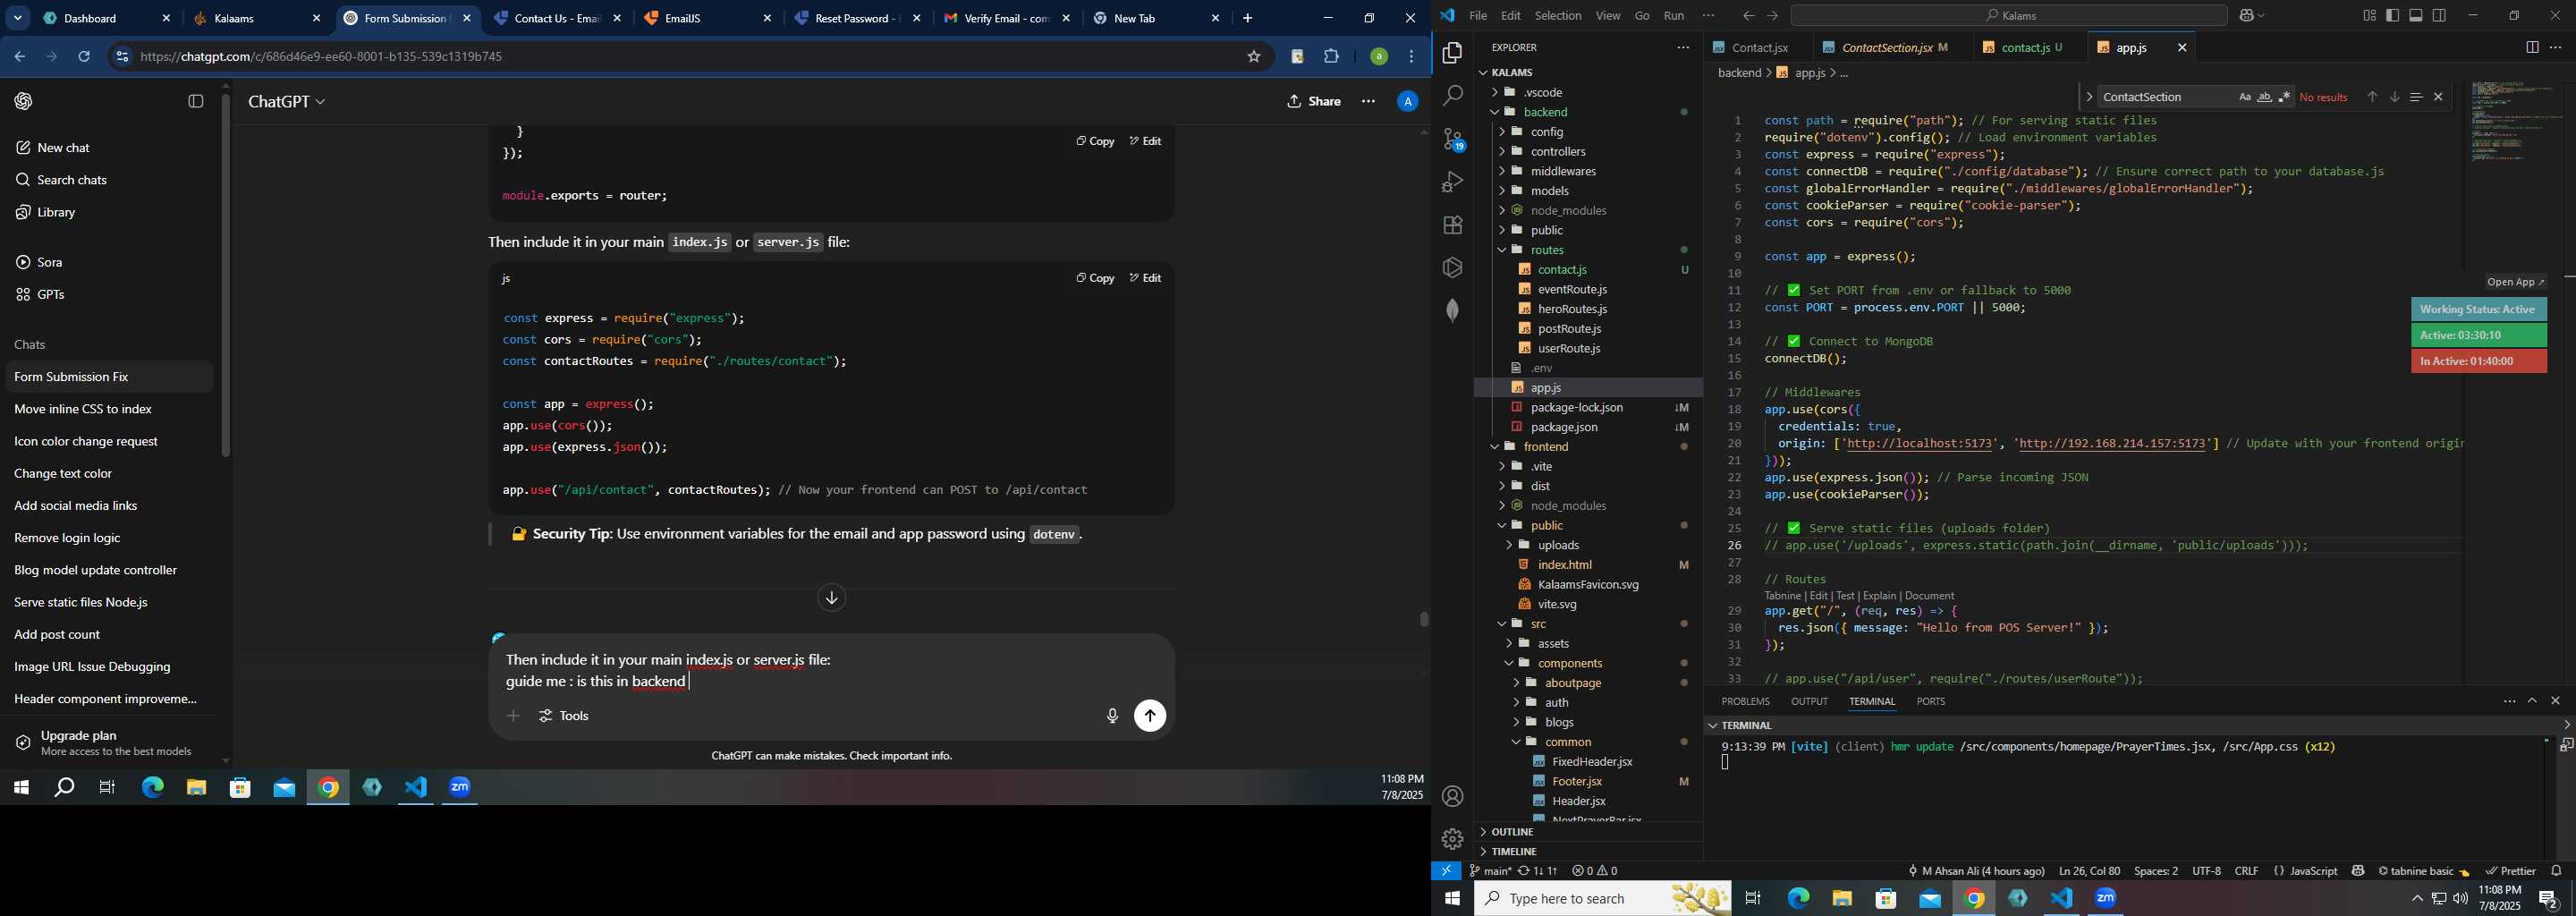This screenshot has height=916, width=2576.
Task: Open Extensions view in activity bar
Action: tap(1452, 225)
